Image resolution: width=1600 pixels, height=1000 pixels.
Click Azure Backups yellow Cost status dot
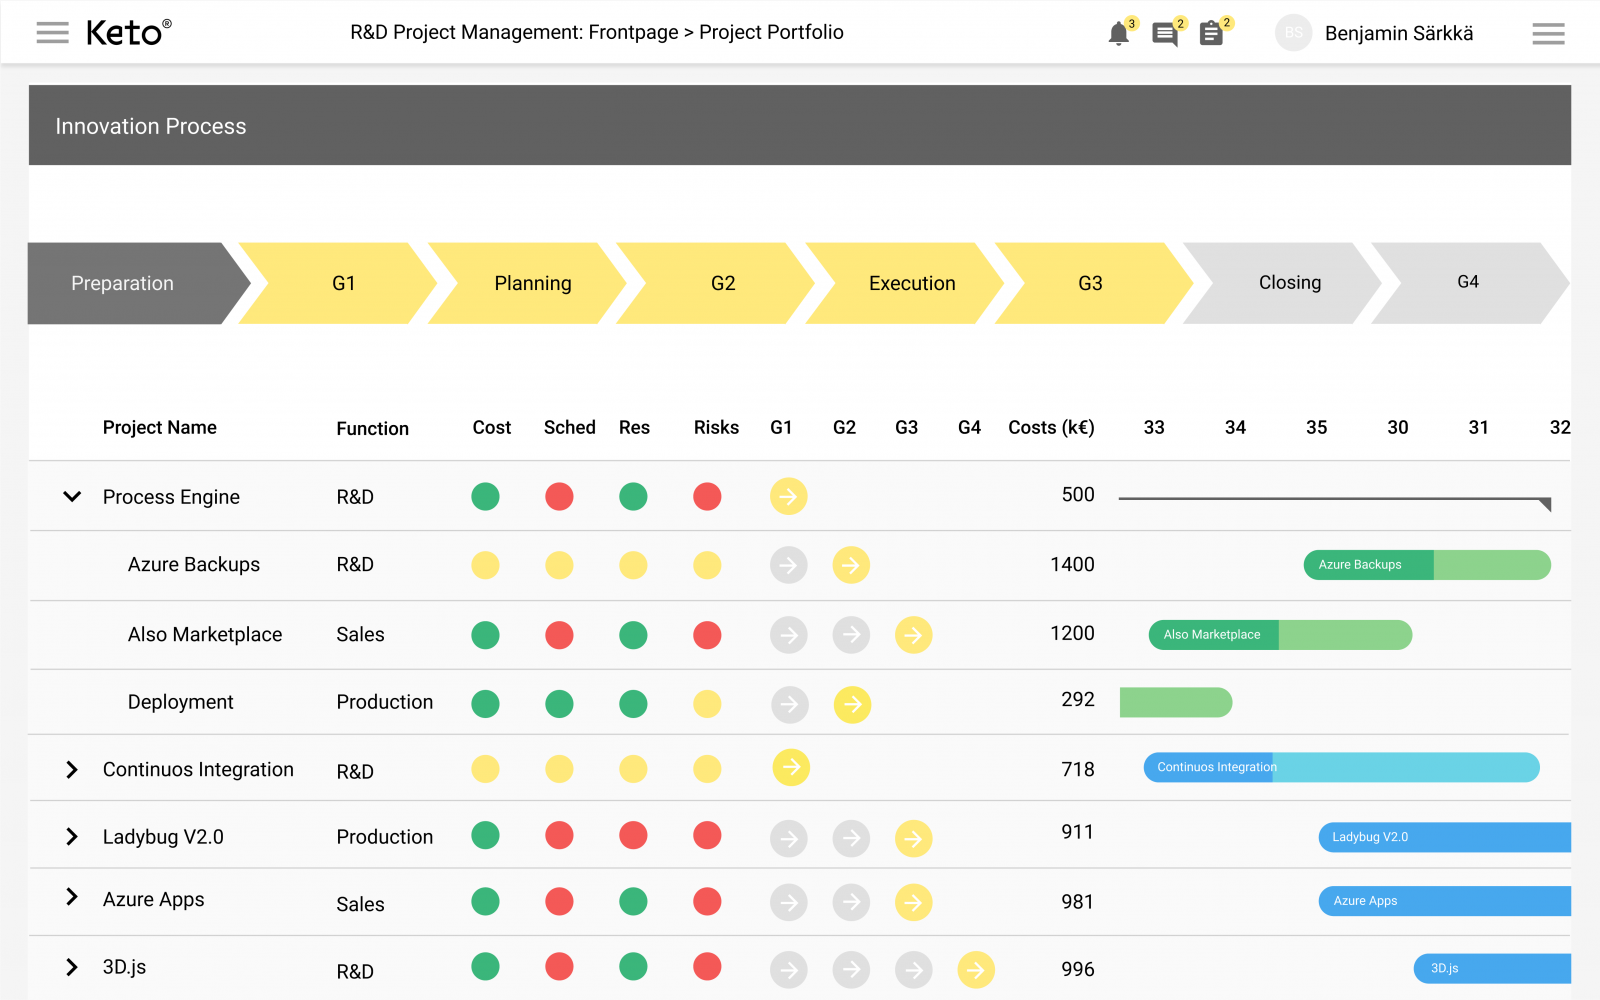[x=485, y=565]
